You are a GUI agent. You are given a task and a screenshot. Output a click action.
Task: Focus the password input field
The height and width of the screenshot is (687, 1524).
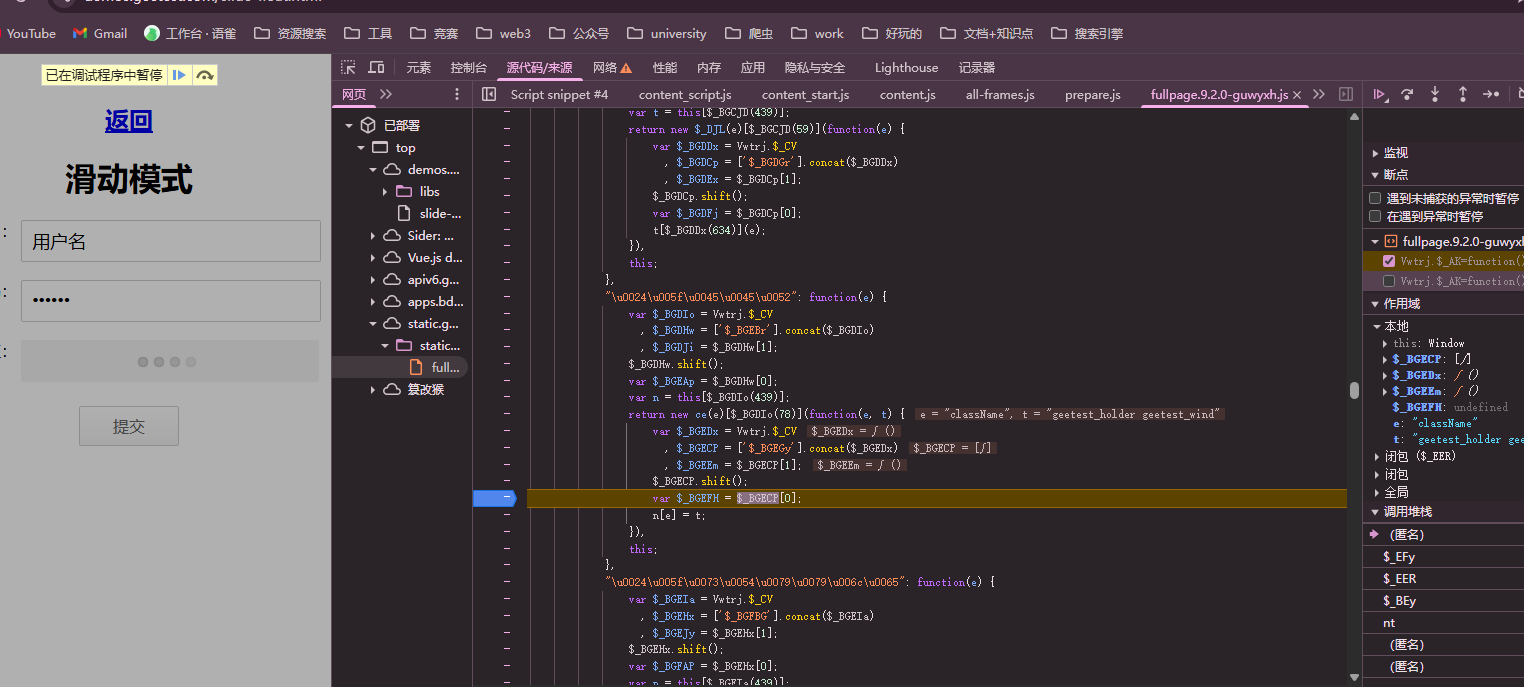click(171, 301)
